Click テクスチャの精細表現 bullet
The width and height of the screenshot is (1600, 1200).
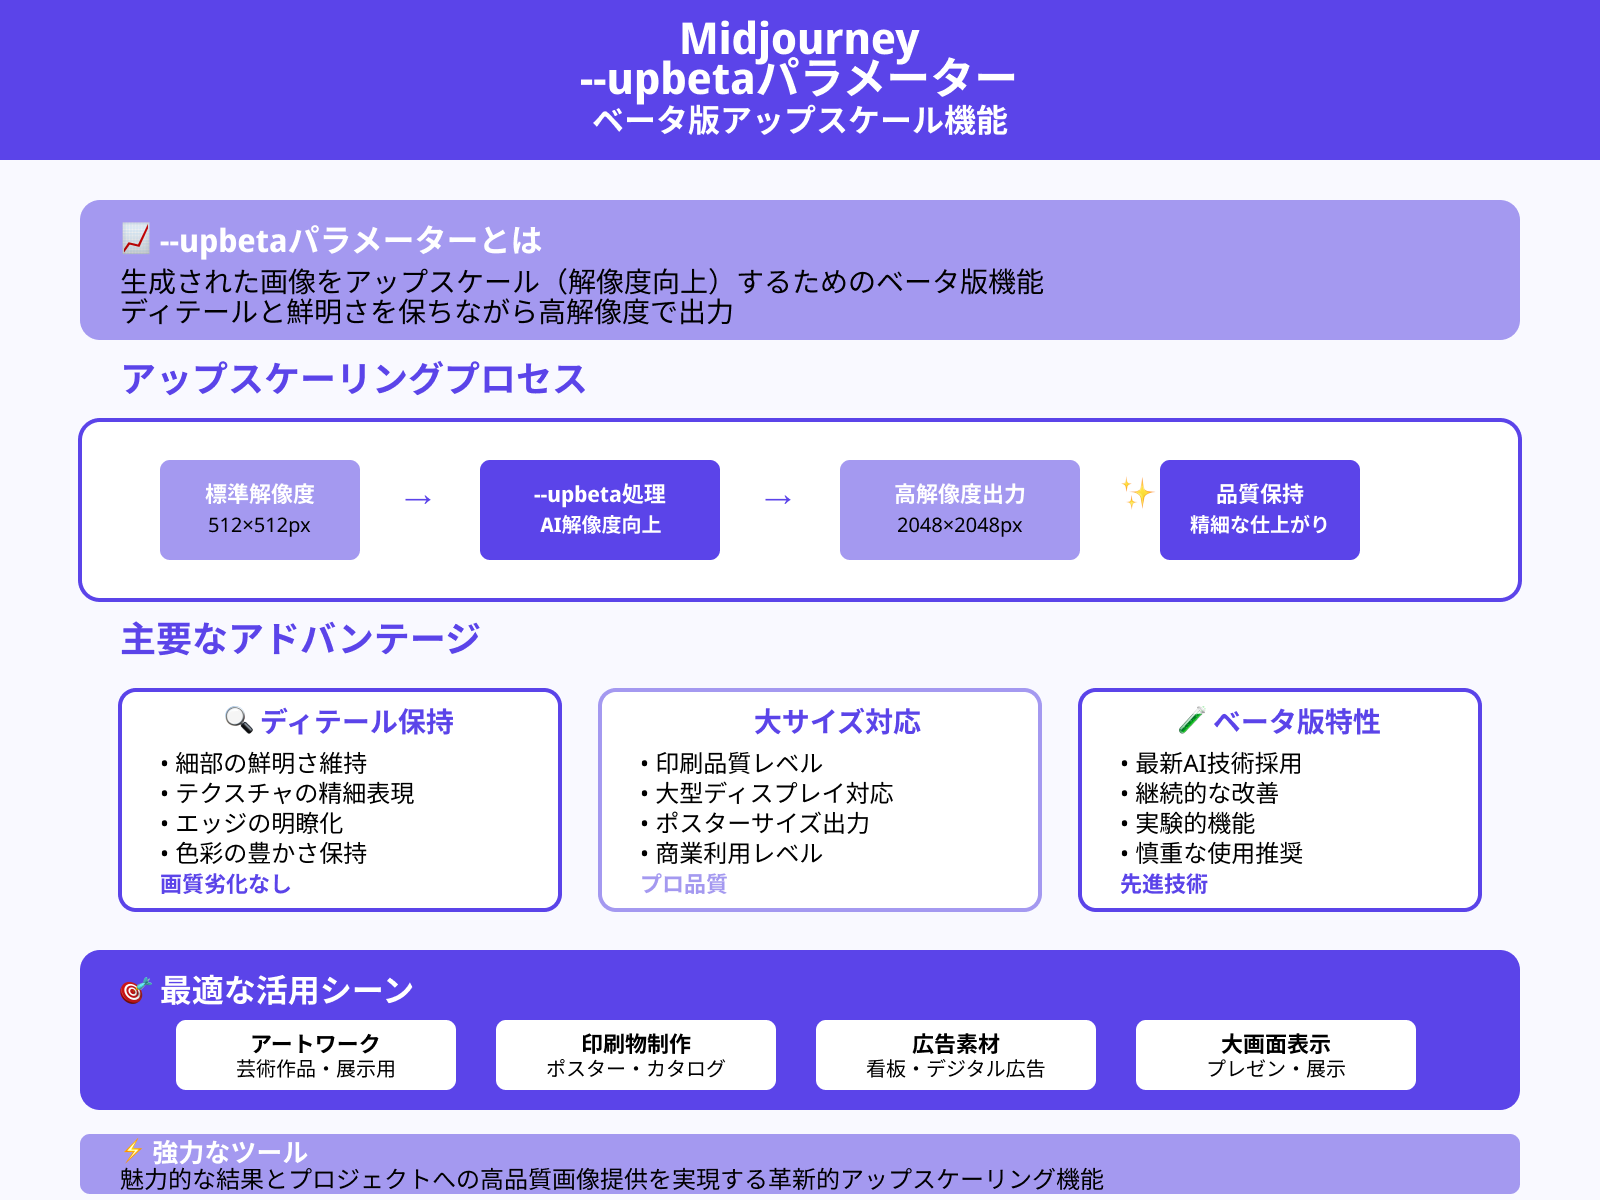288,794
